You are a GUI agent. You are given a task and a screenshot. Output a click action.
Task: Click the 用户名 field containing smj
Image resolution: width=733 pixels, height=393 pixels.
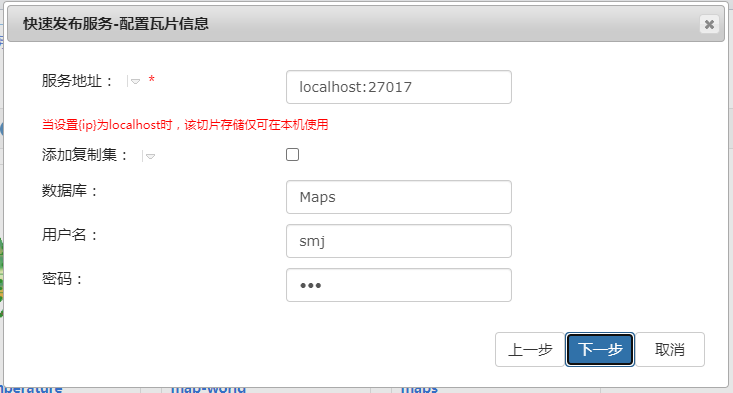click(399, 241)
